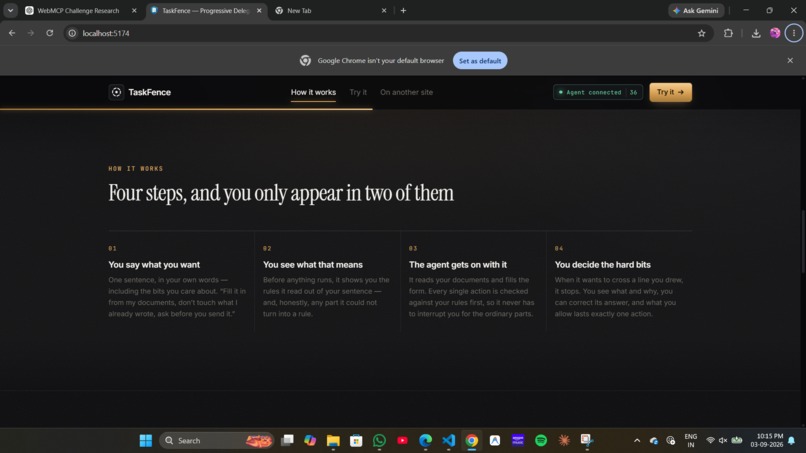Open Microsoft Store from the taskbar
Viewport: 806px width, 453px height.
(x=356, y=440)
